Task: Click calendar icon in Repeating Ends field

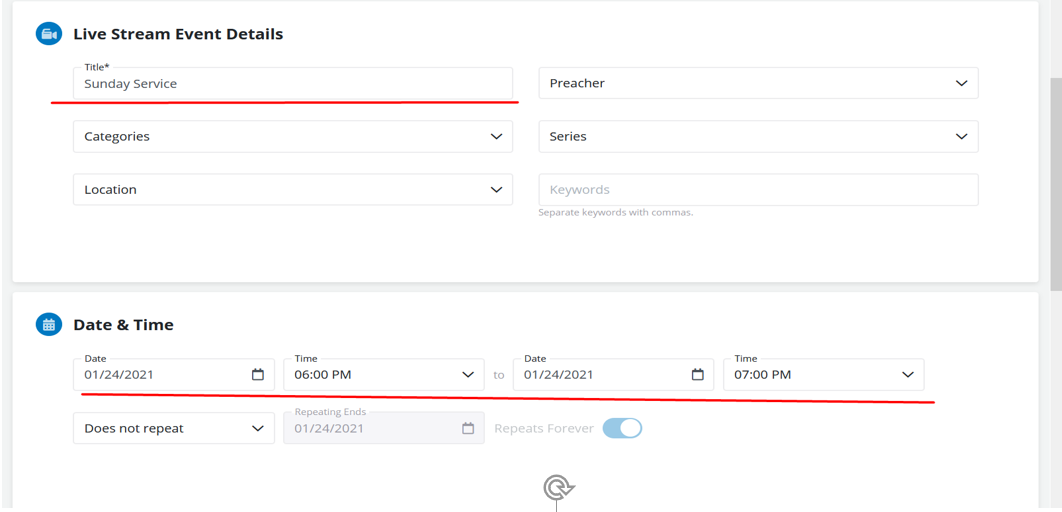Action: point(467,428)
